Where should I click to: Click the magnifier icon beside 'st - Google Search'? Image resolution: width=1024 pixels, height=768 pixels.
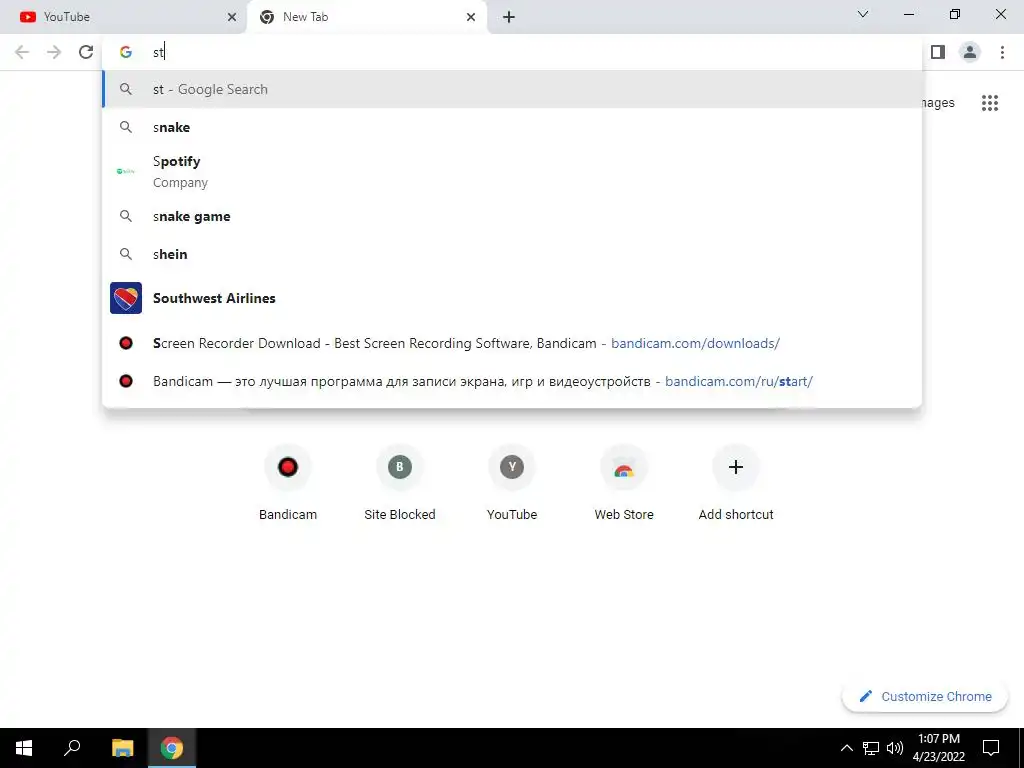(126, 89)
